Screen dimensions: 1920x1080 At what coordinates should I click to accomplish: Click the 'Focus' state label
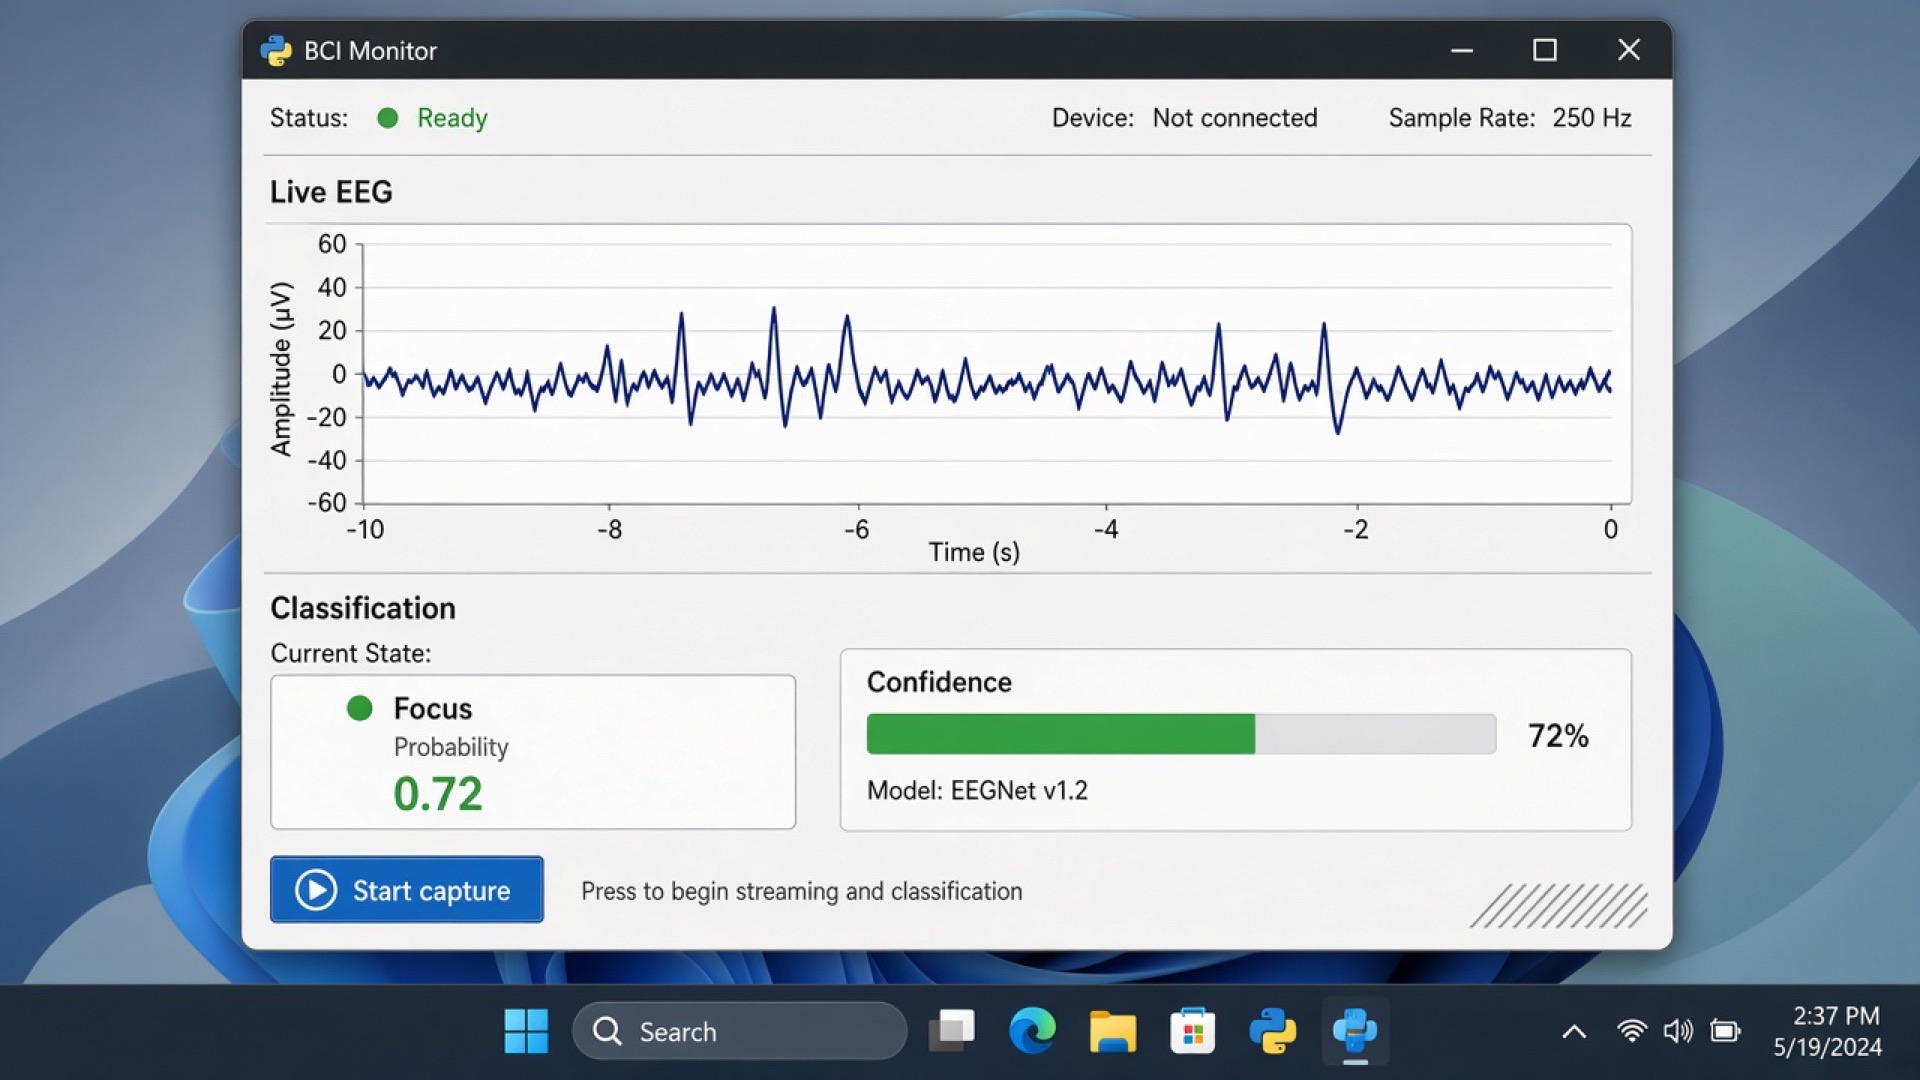(433, 708)
